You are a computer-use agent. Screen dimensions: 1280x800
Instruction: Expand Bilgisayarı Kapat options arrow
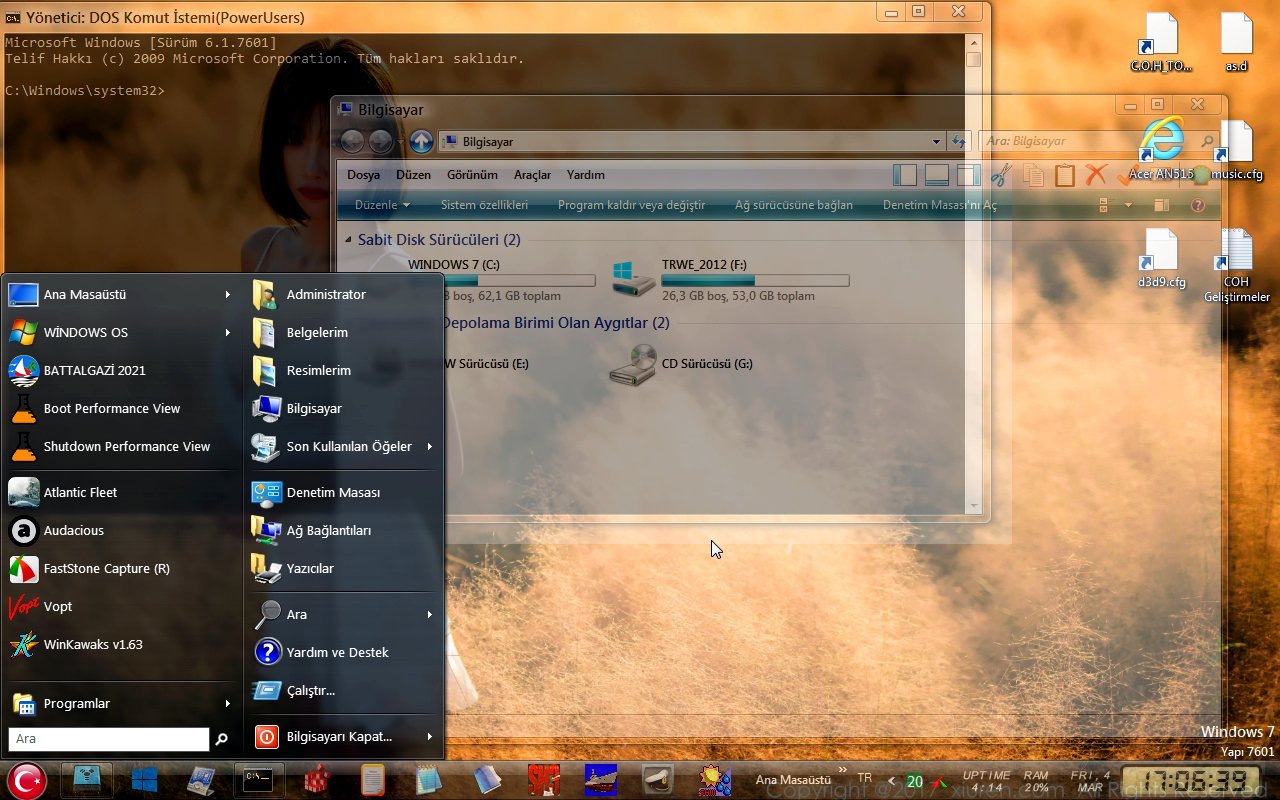(430, 736)
